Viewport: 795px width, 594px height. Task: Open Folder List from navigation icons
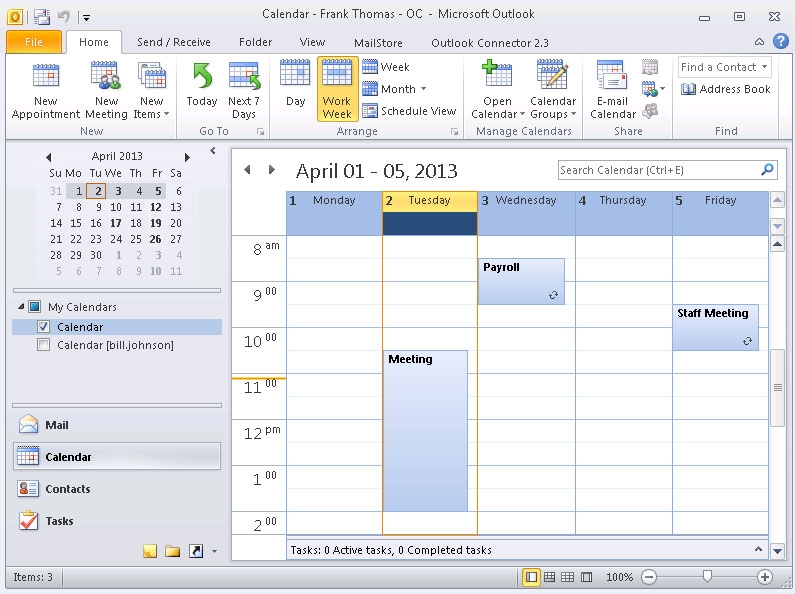point(172,551)
